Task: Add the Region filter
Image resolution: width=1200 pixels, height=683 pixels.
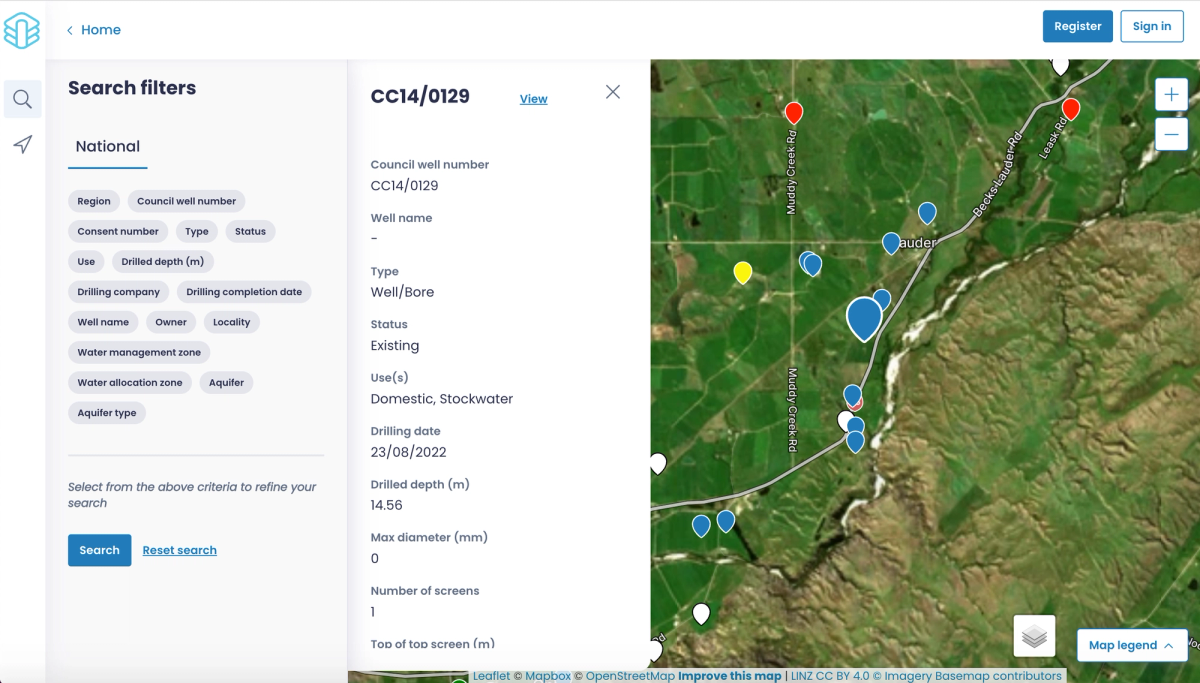Action: (x=94, y=201)
